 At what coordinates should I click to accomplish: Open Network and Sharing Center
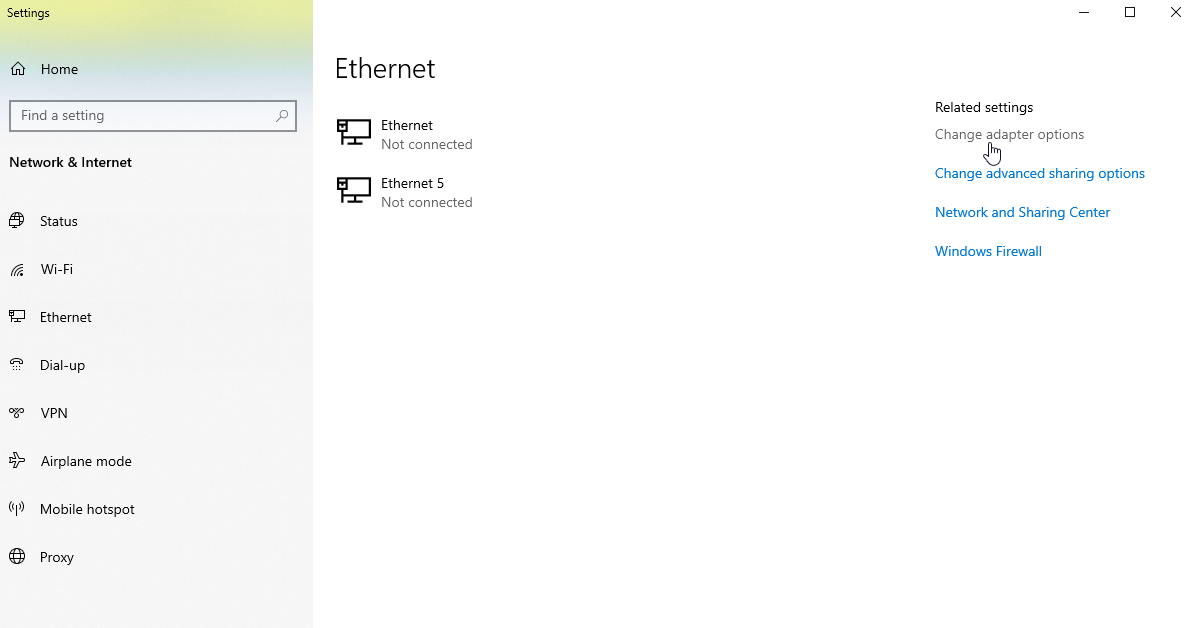(1022, 212)
